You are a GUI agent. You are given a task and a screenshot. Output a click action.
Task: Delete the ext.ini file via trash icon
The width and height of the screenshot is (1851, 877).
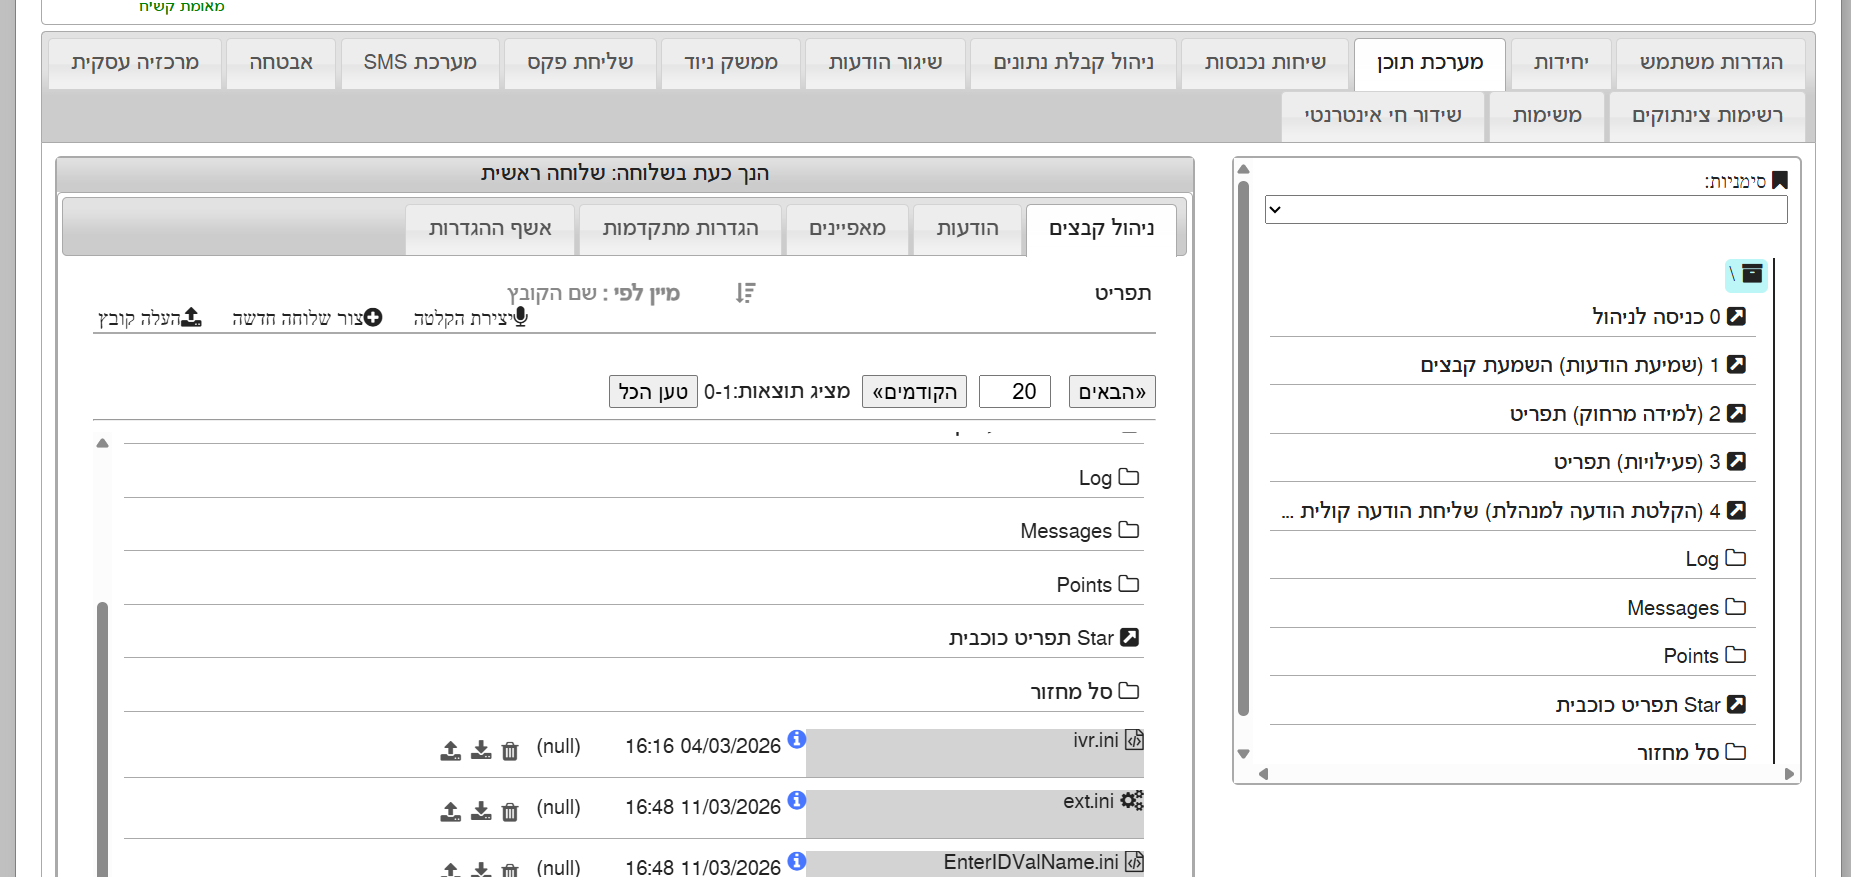click(510, 812)
